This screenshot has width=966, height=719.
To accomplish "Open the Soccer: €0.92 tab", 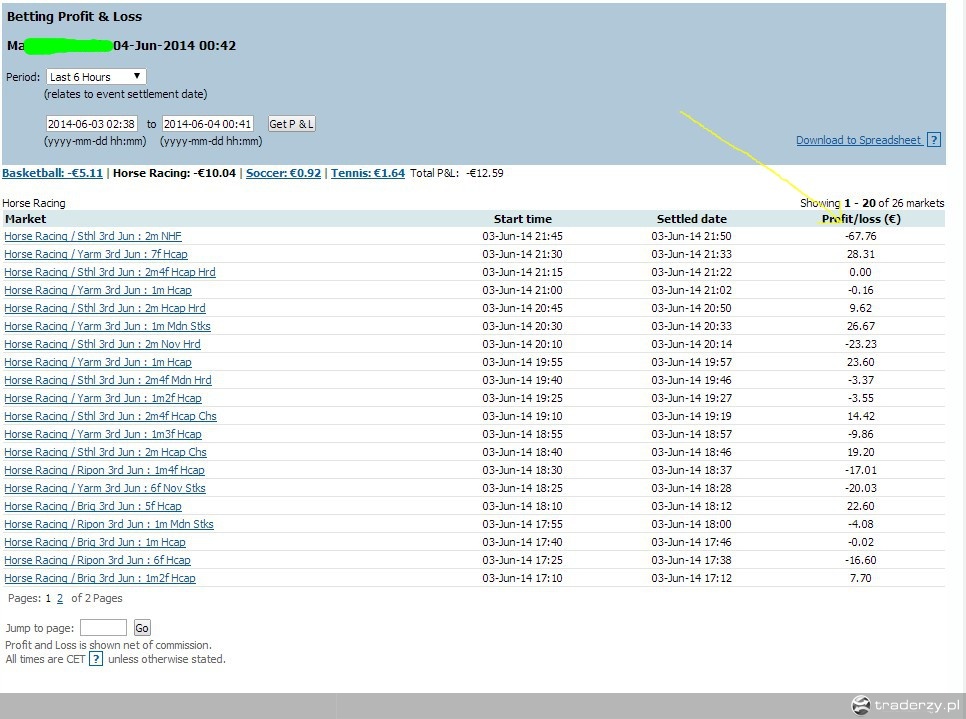I will (283, 173).
